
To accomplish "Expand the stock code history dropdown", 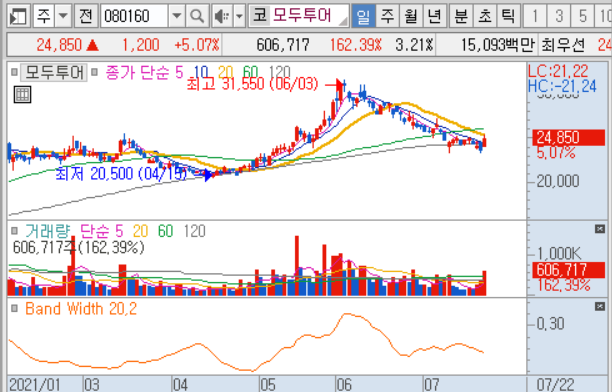I will pyautogui.click(x=177, y=16).
